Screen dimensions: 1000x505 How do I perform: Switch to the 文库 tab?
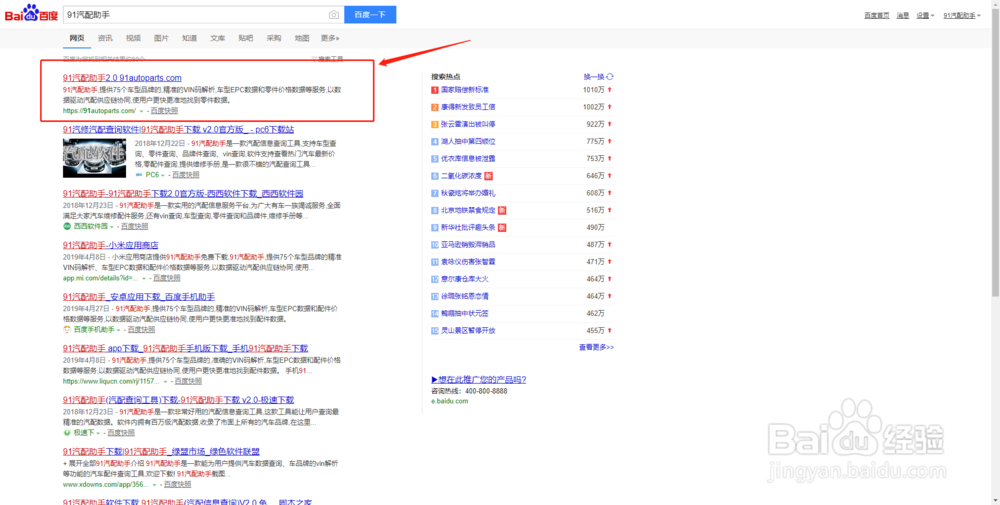point(217,38)
